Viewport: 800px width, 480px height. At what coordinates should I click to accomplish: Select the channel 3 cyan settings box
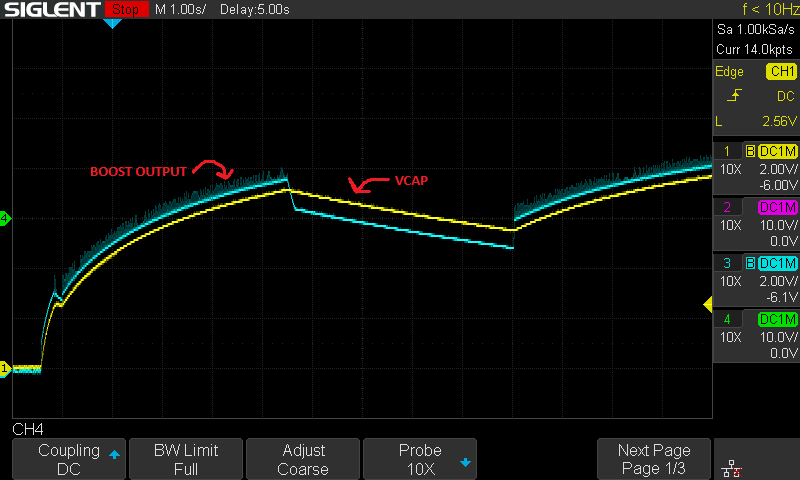756,280
